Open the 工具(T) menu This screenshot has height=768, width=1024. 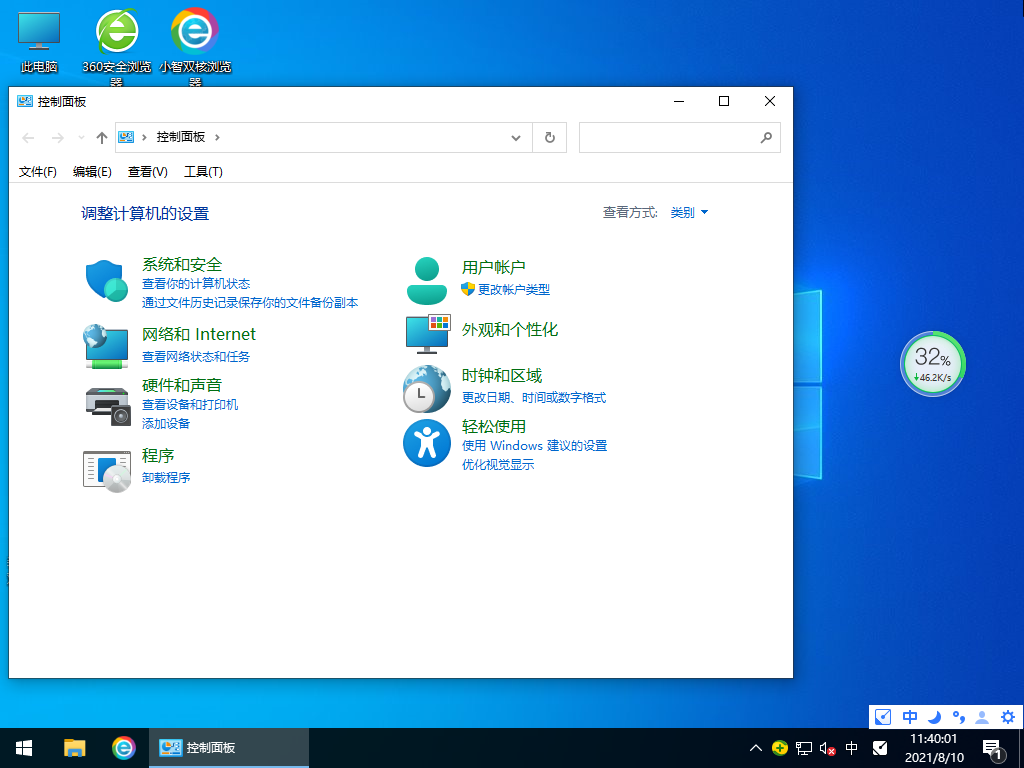203,171
